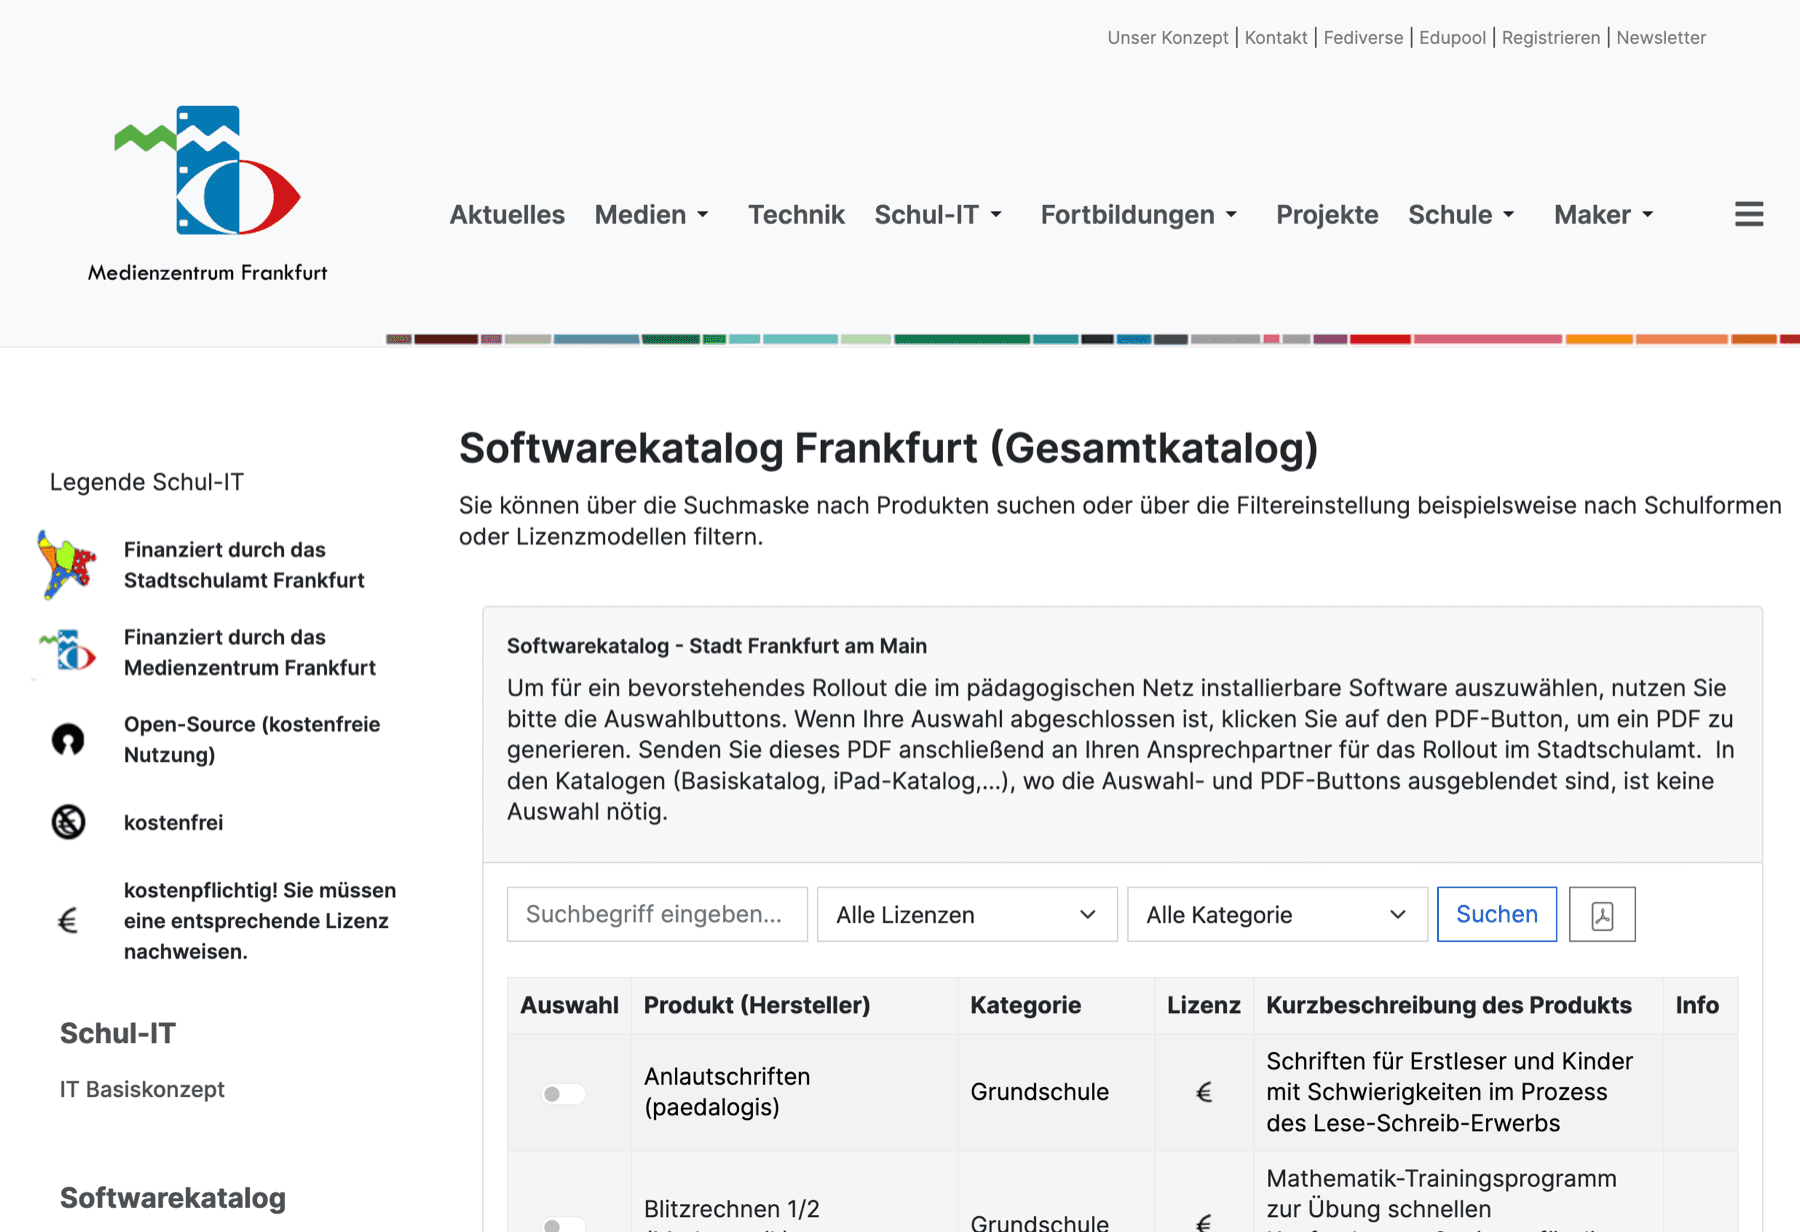Open the Alle Lizenzen dropdown
This screenshot has height=1232, width=1800.
tap(967, 914)
